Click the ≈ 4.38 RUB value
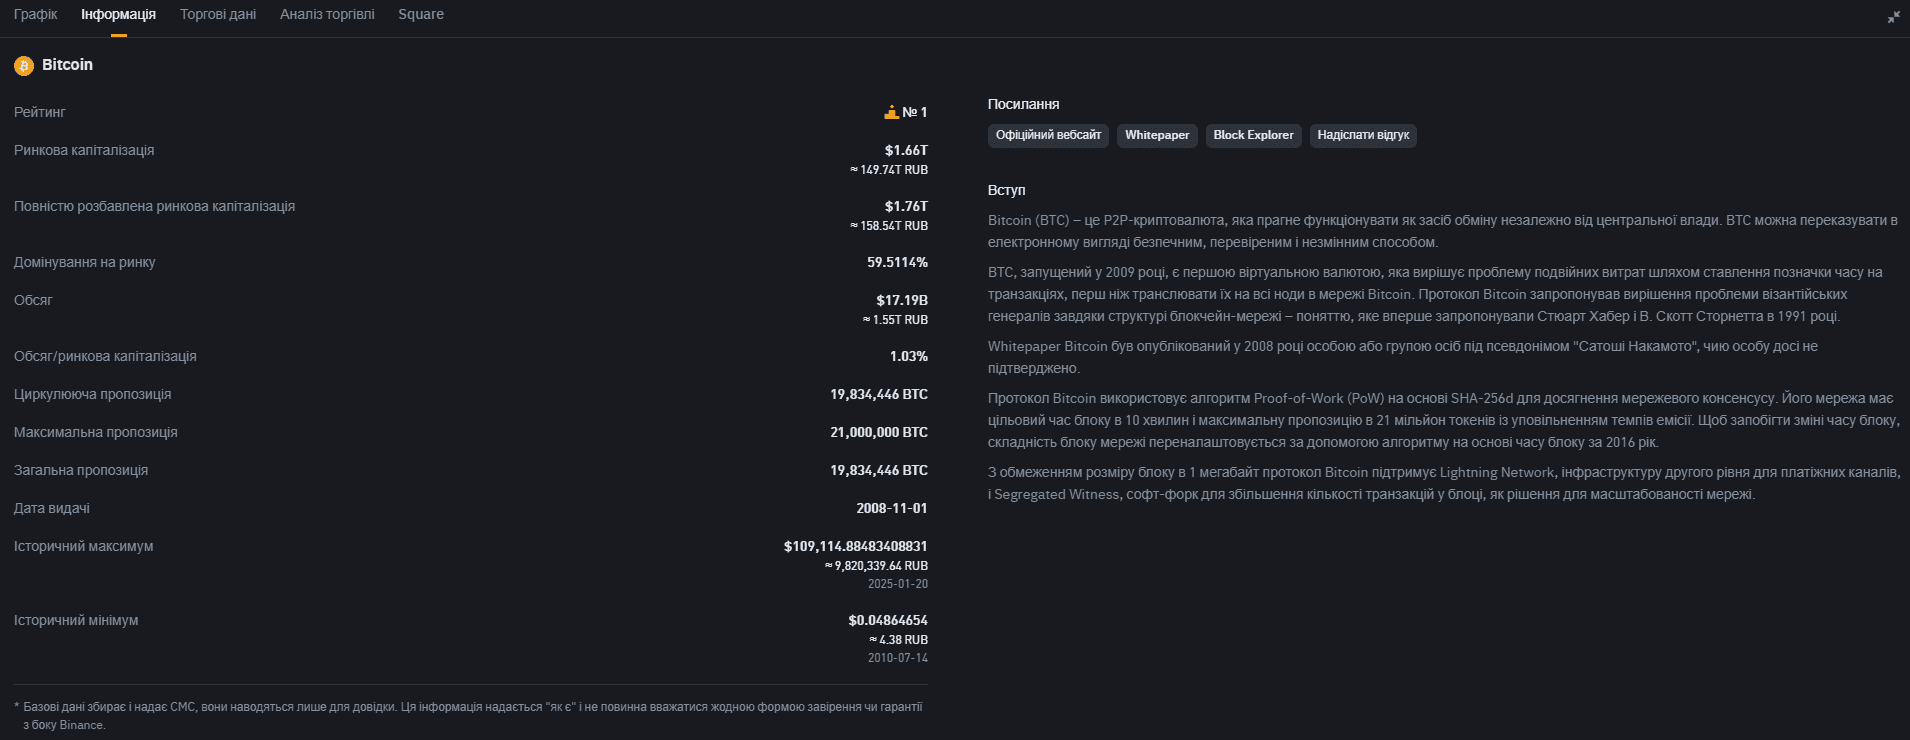The height and width of the screenshot is (740, 1910). click(898, 640)
